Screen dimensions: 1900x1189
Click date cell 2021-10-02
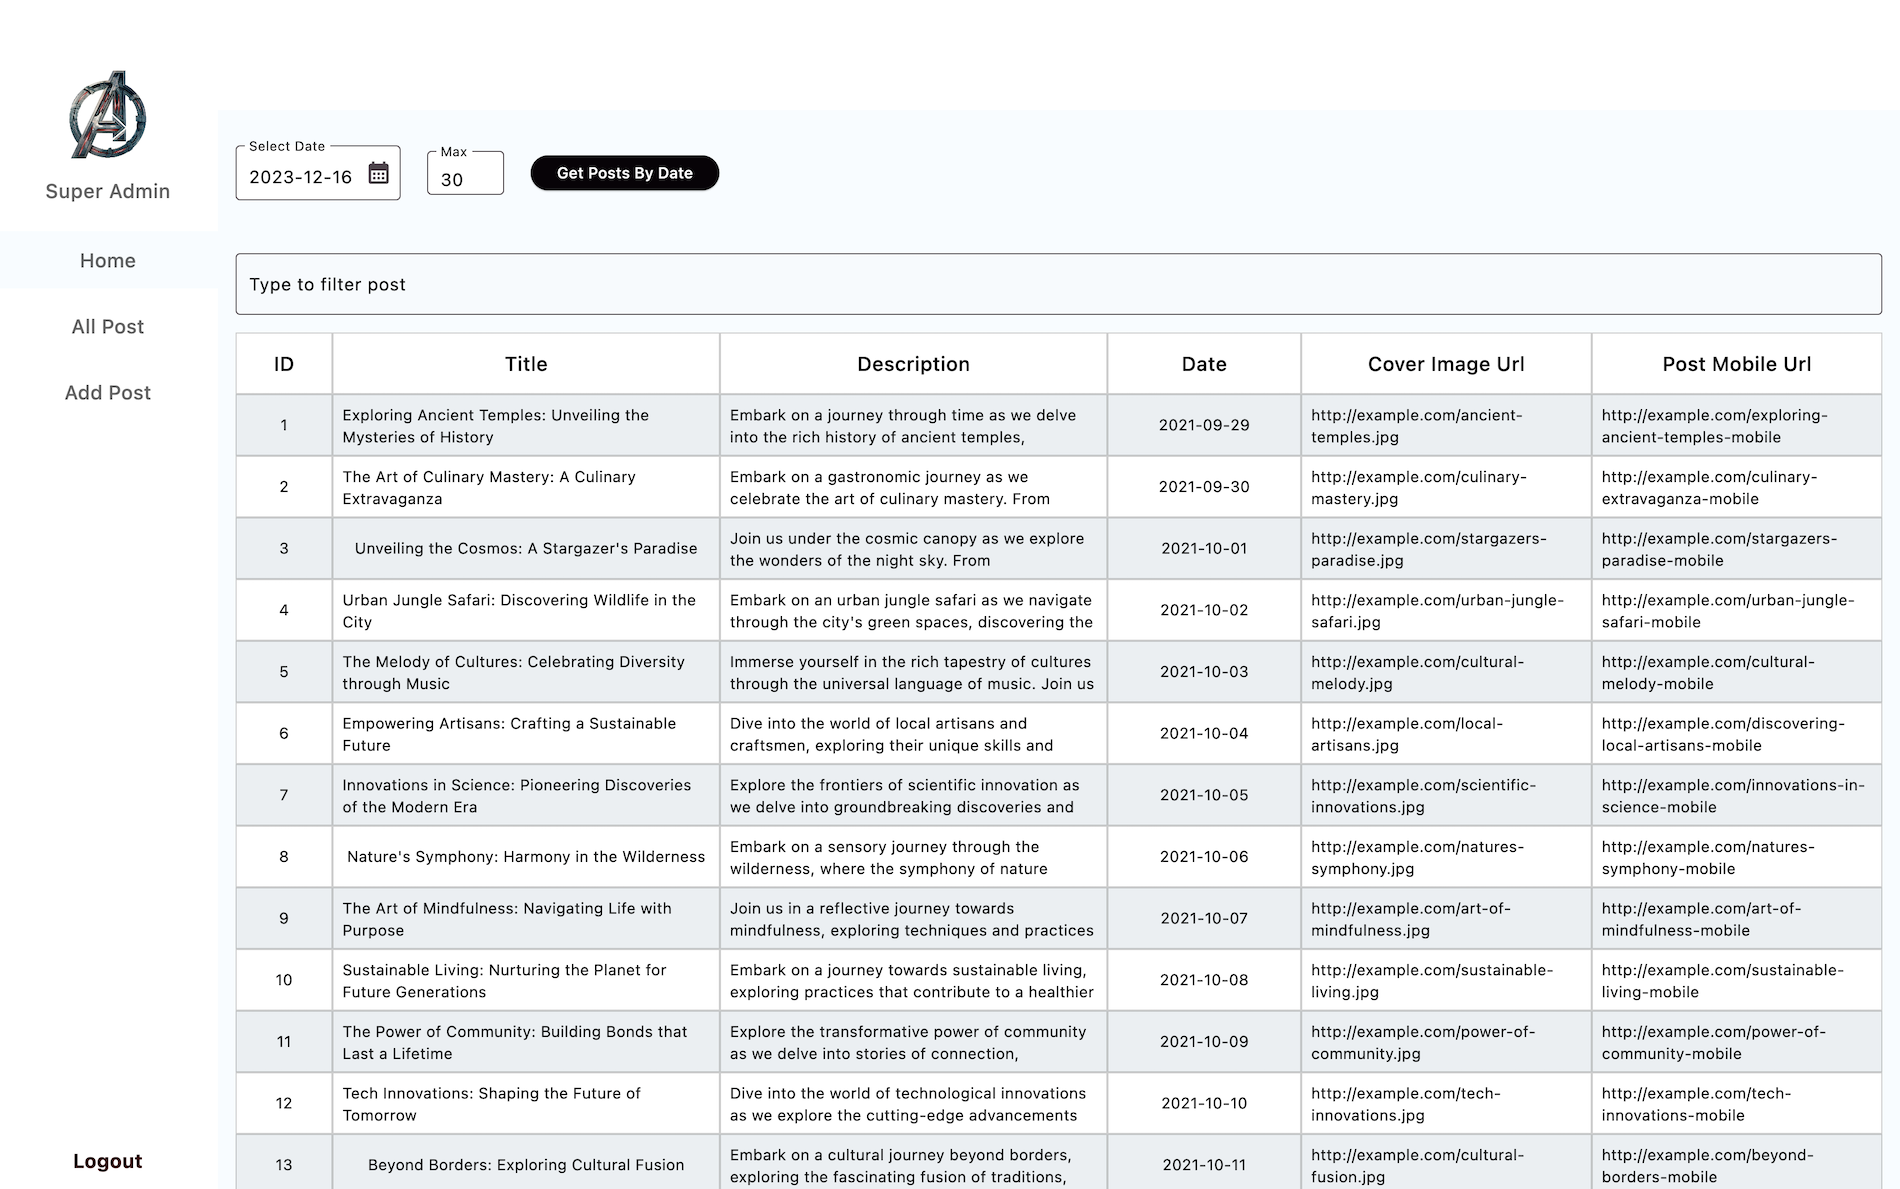pos(1204,610)
